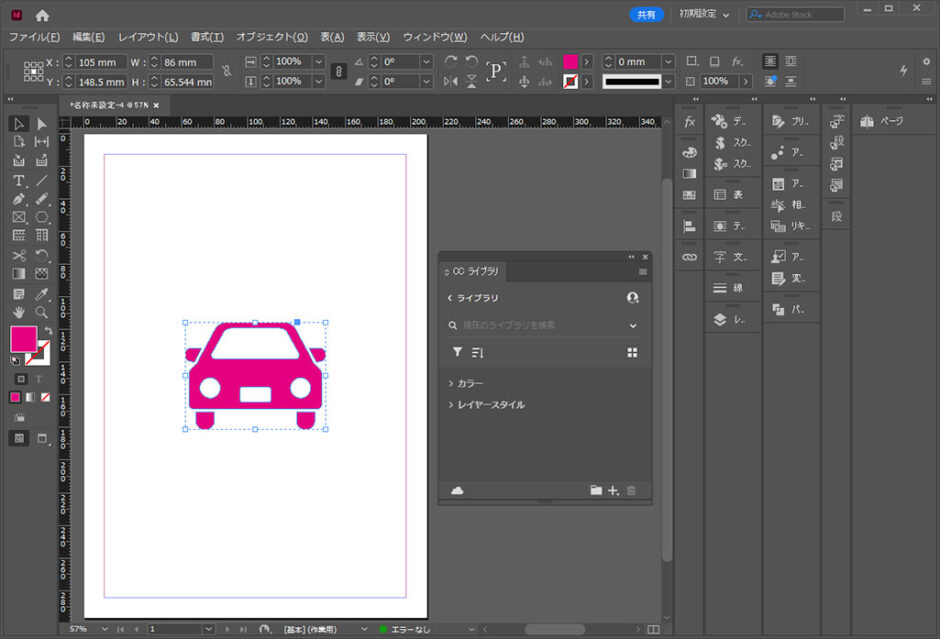Click the large magenta fill swatch in toolbox
Screen dimensions: 940x639
tap(23, 339)
